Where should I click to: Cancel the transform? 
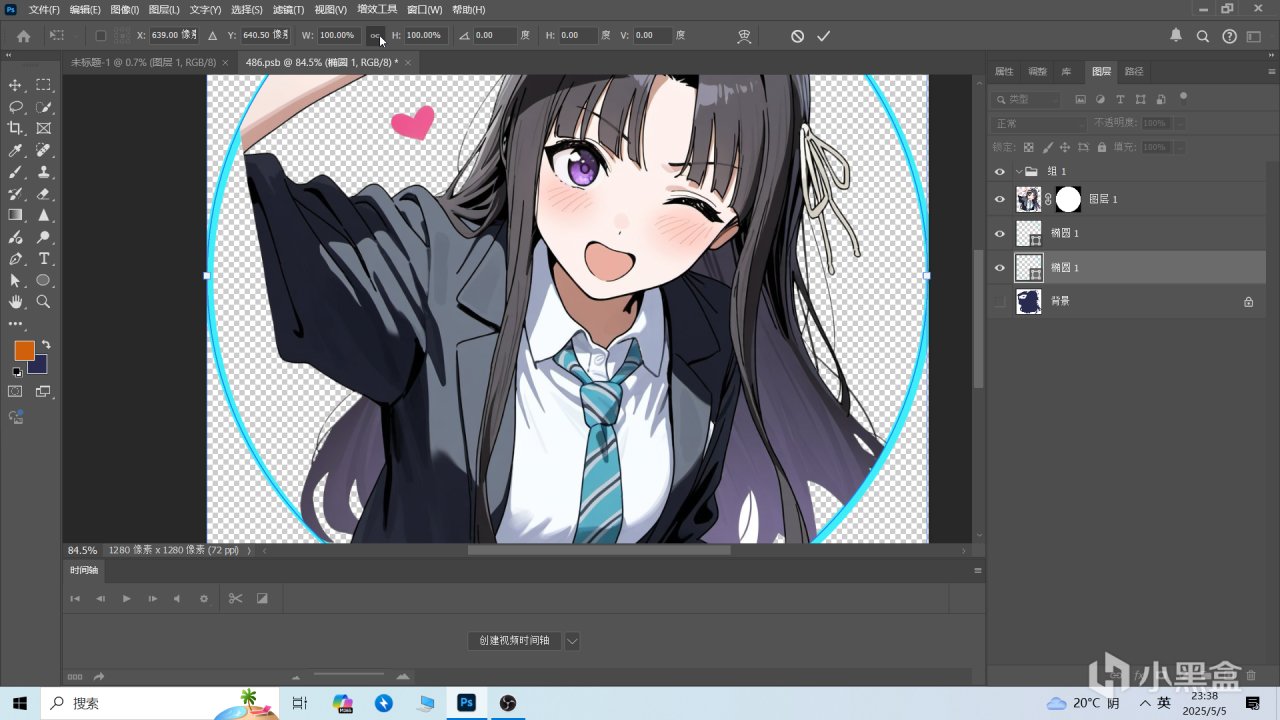[797, 36]
